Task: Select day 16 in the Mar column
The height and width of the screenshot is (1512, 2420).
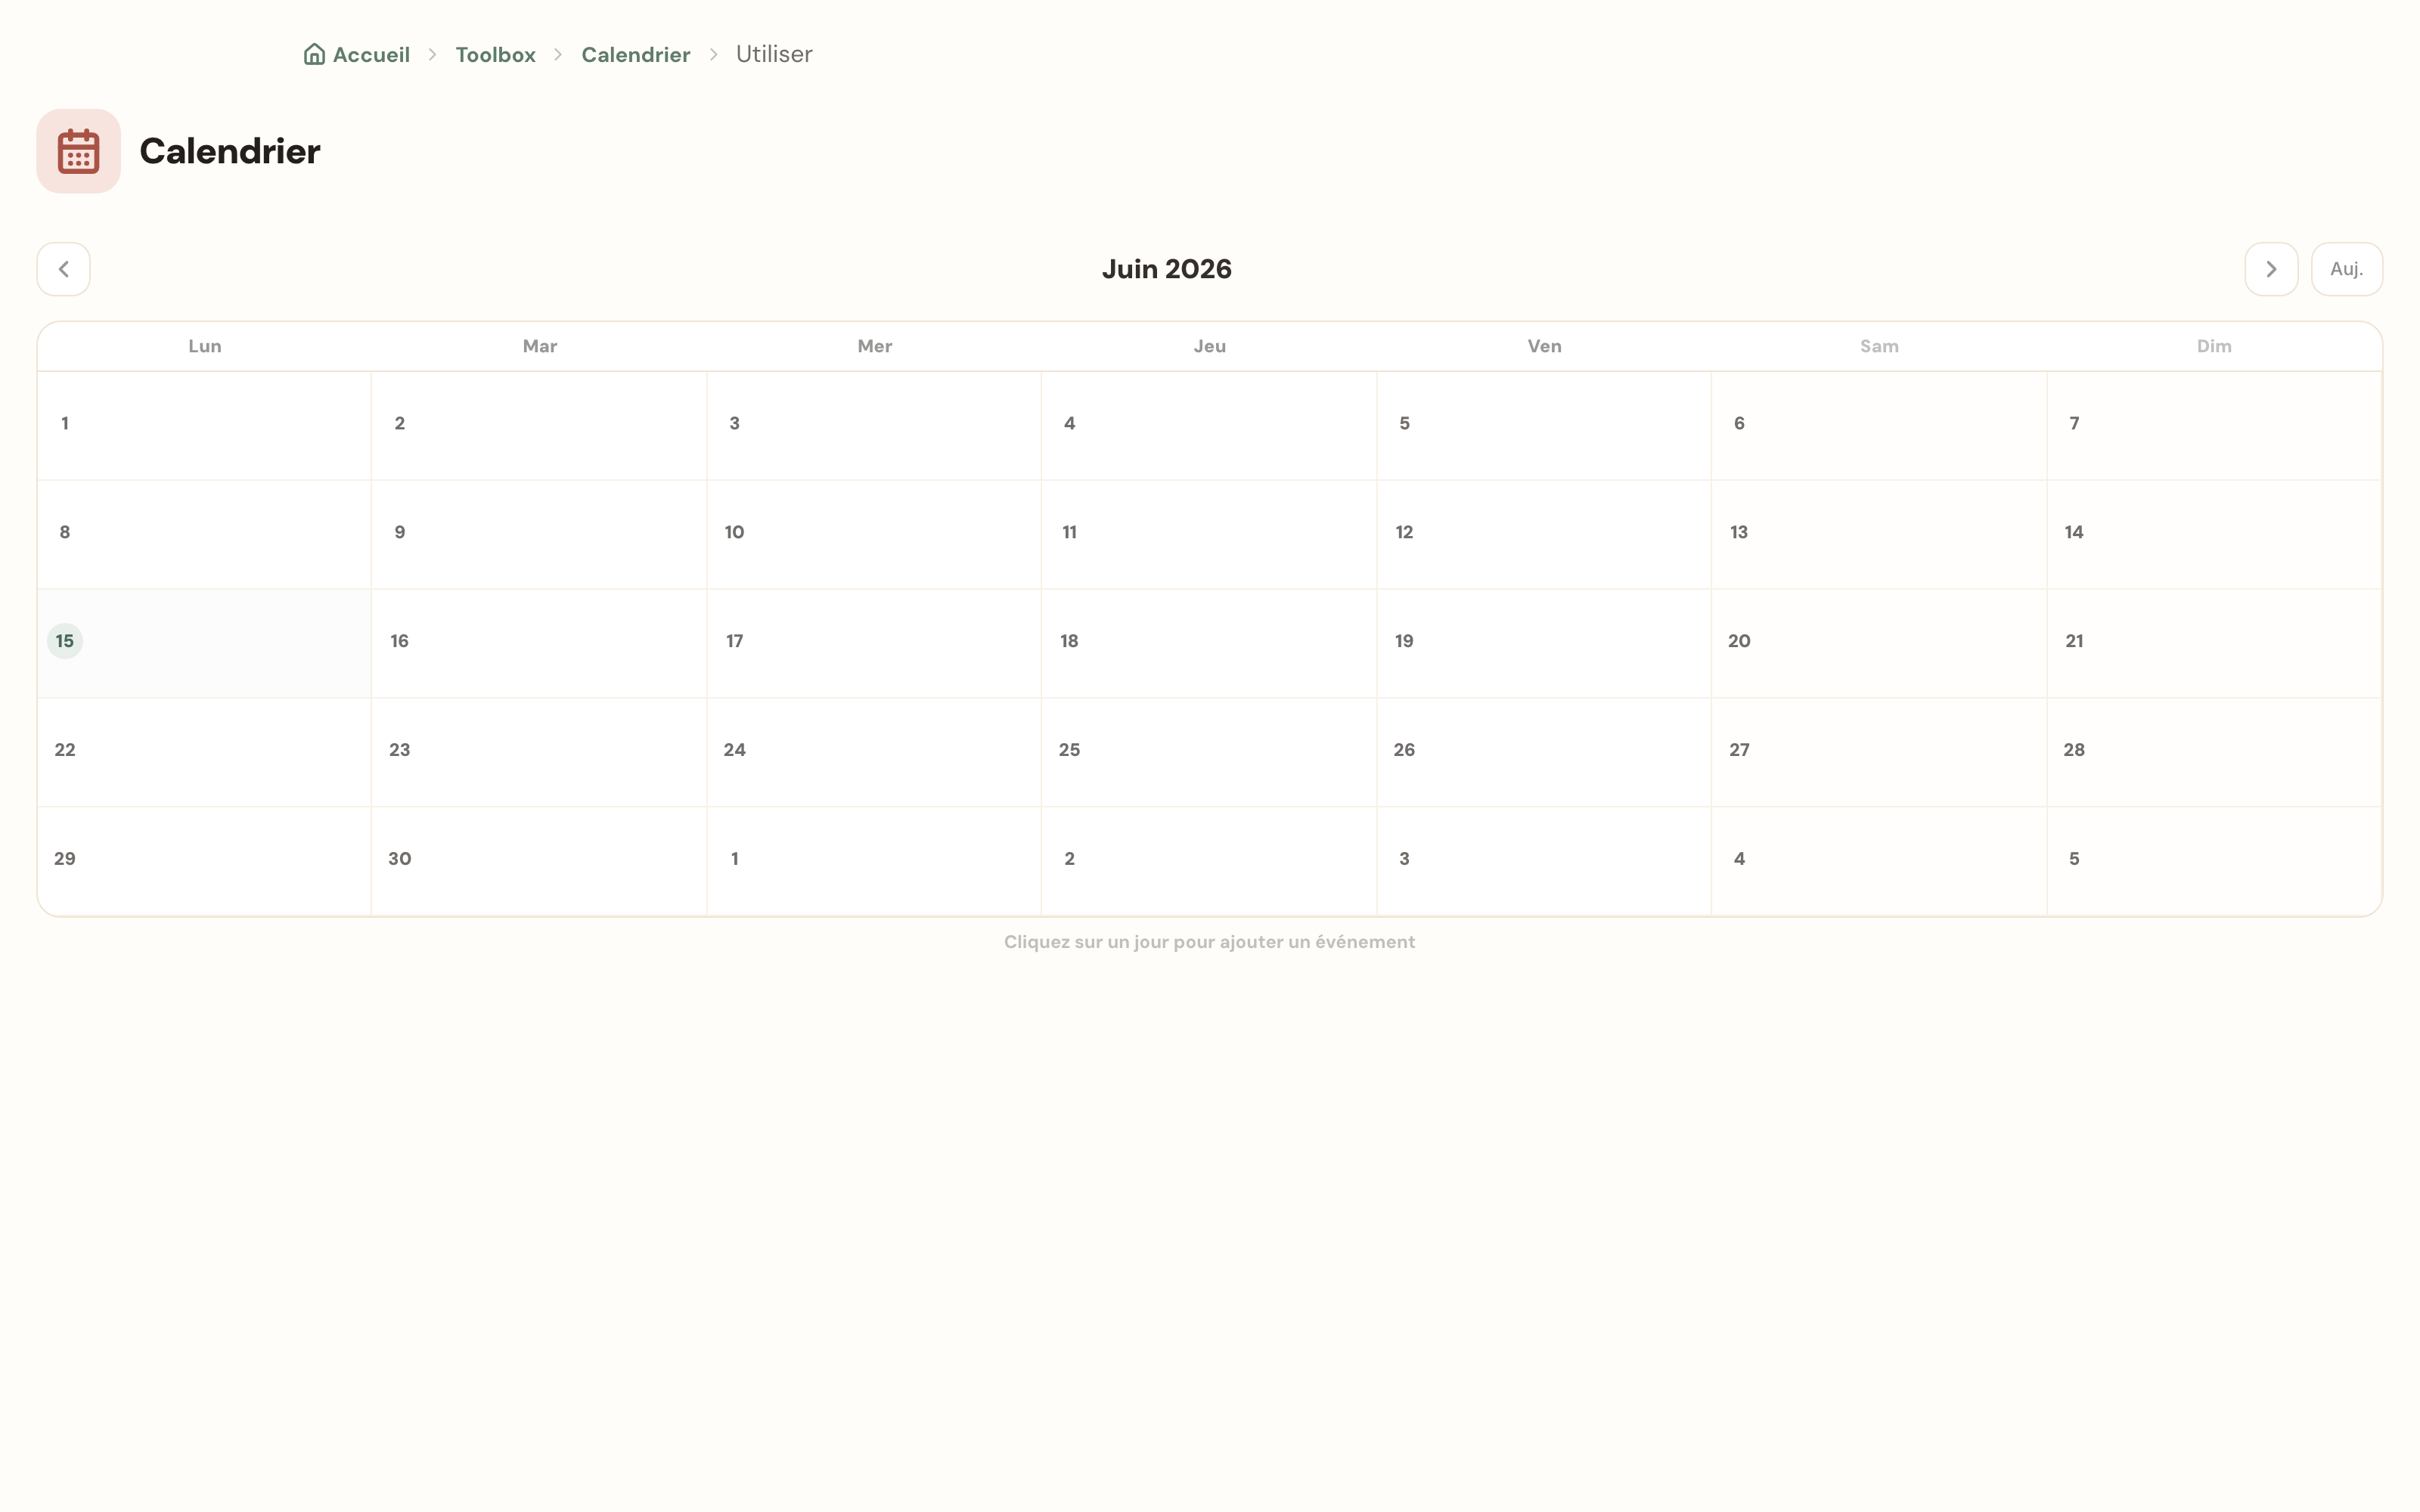Action: (539, 644)
